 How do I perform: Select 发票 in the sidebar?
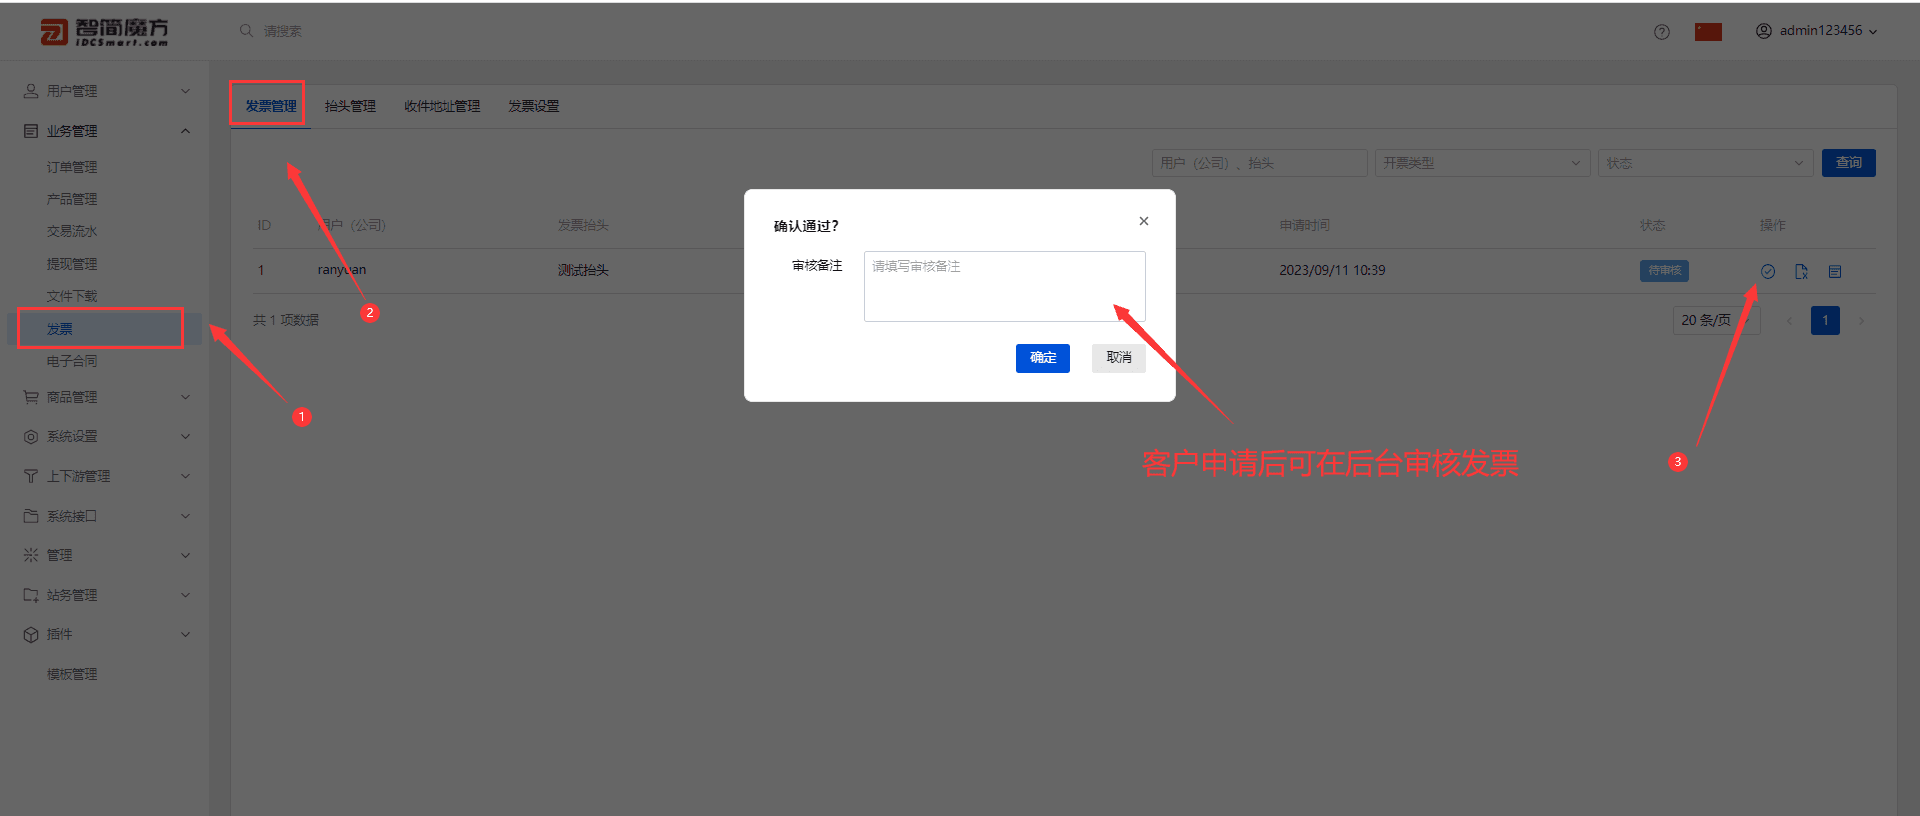[x=104, y=329]
